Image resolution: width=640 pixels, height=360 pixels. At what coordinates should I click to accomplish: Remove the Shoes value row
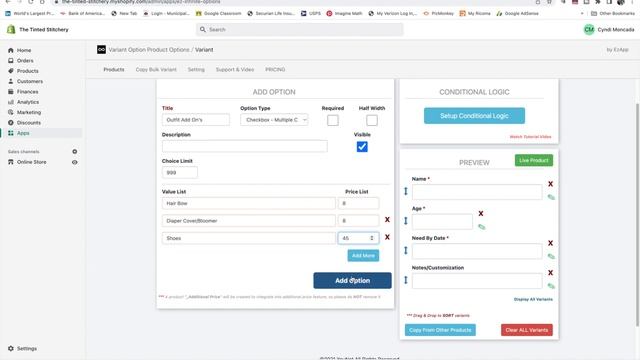click(x=387, y=237)
